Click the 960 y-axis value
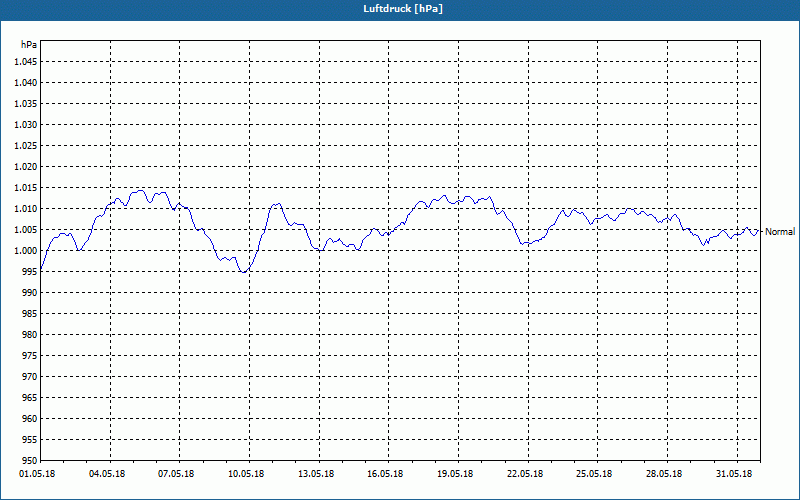 31,418
